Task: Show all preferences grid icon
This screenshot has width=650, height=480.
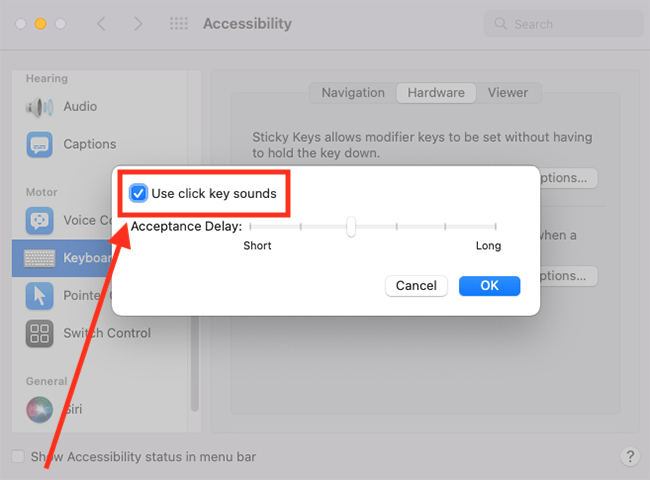Action: tap(179, 24)
